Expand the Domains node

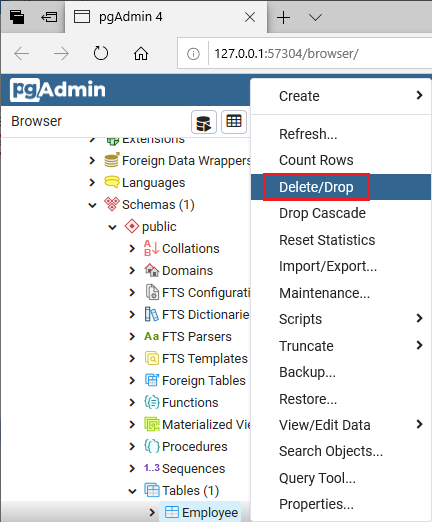coord(132,270)
